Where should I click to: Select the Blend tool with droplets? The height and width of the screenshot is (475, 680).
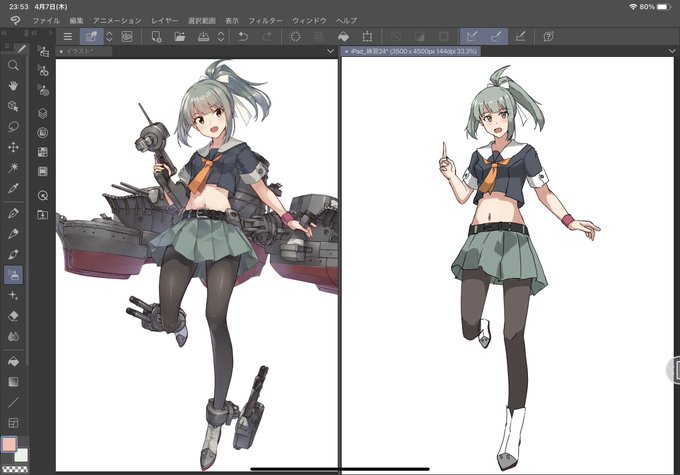pos(13,337)
